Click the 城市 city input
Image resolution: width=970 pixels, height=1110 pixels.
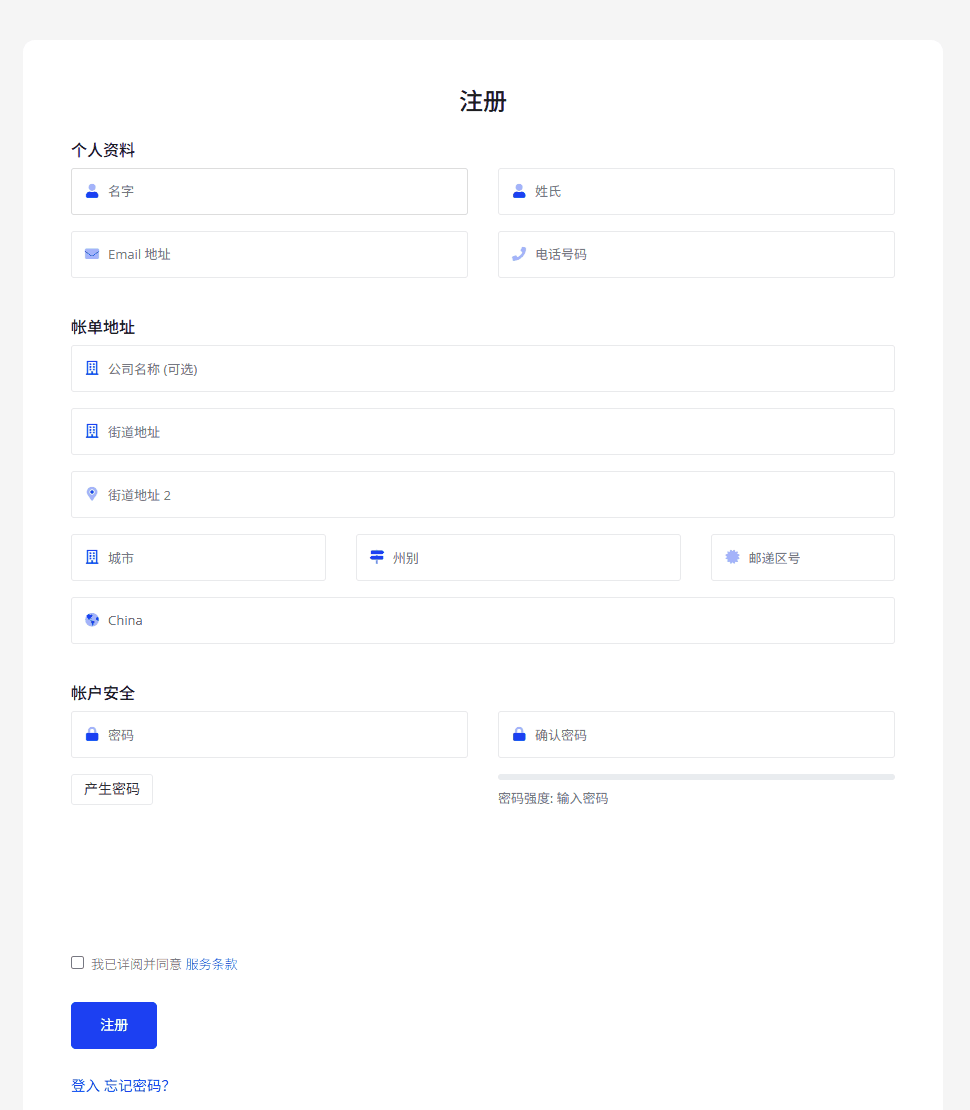click(198, 557)
